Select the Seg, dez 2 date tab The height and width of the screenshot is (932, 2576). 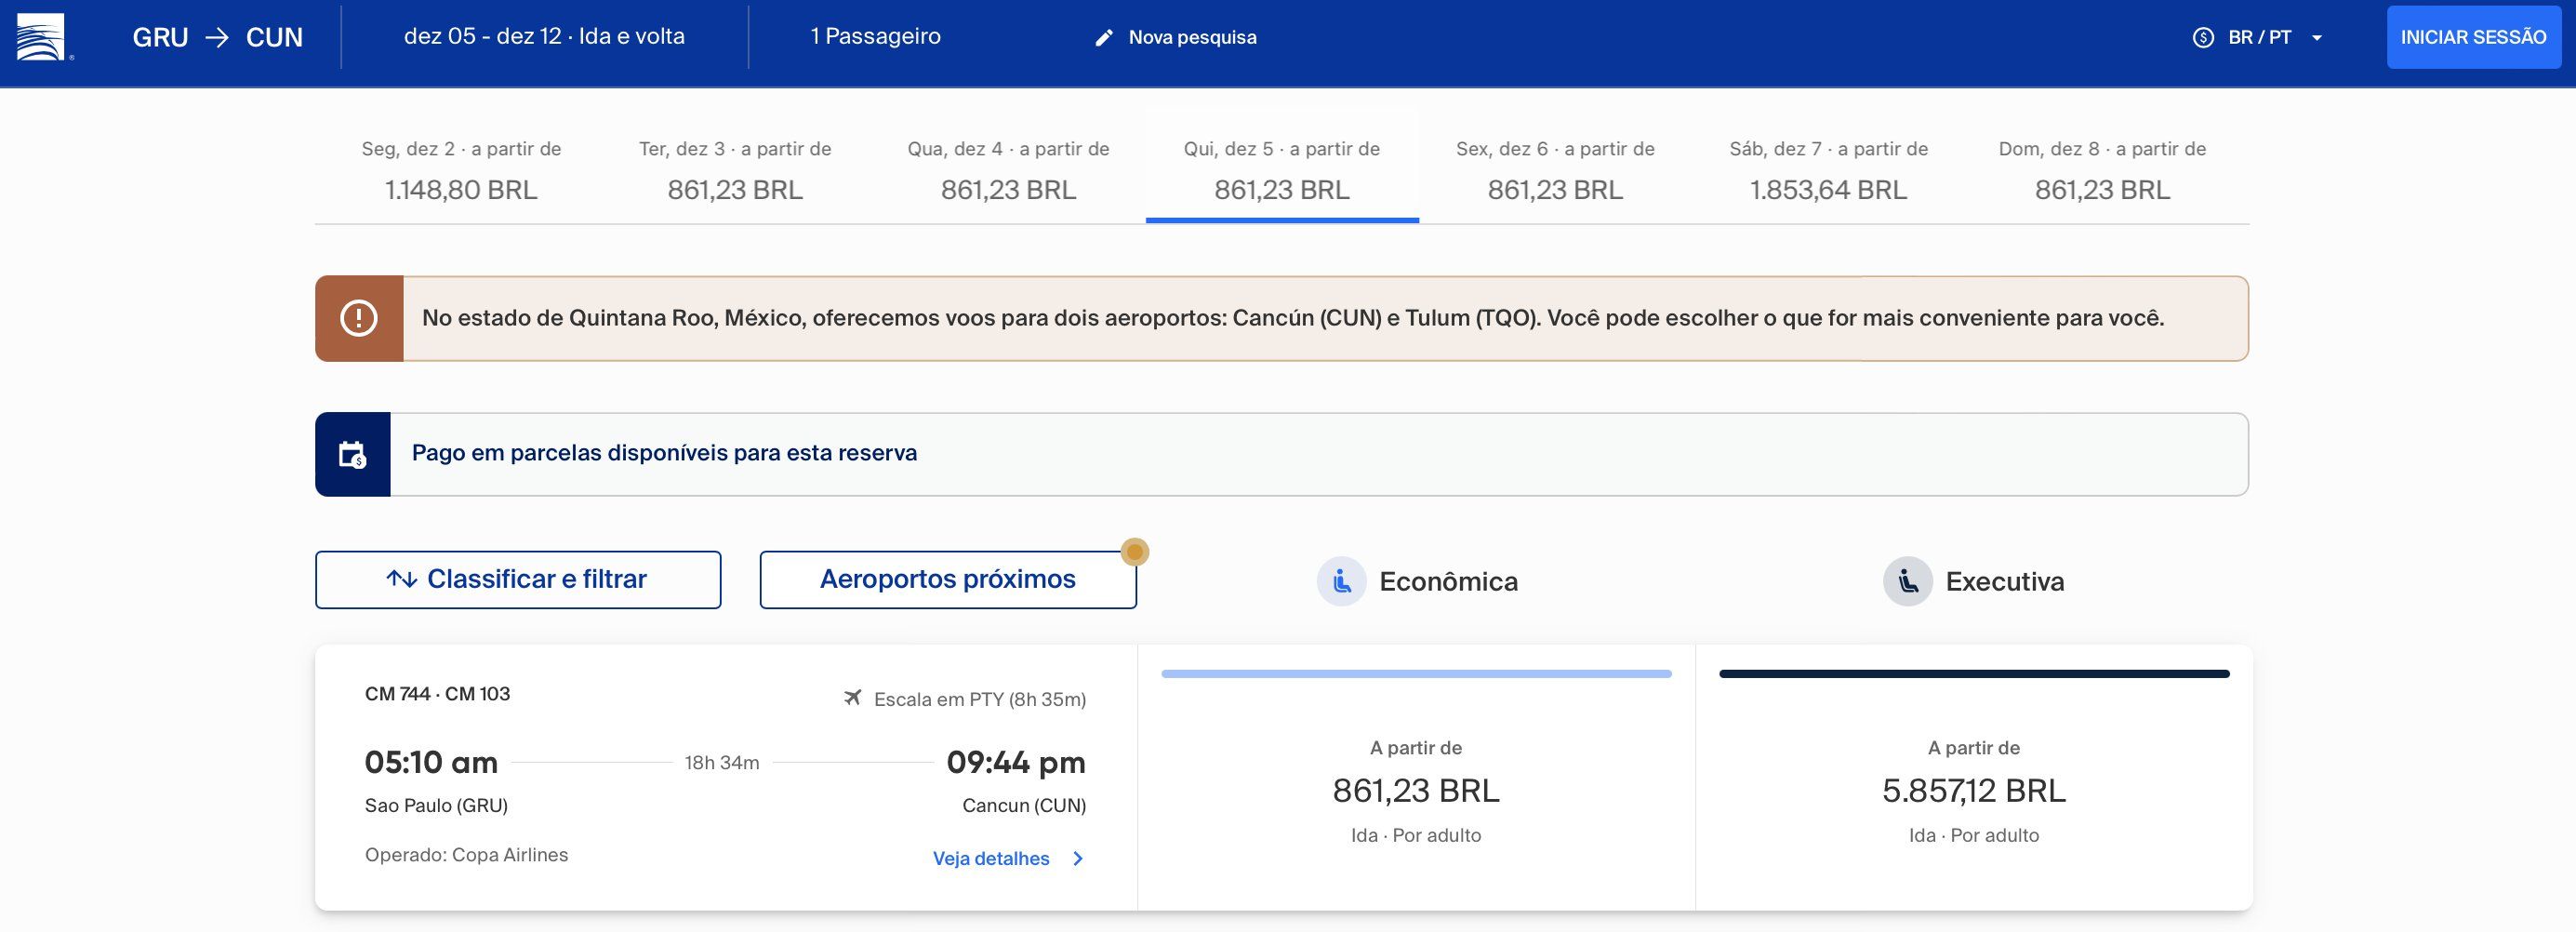[x=461, y=169]
